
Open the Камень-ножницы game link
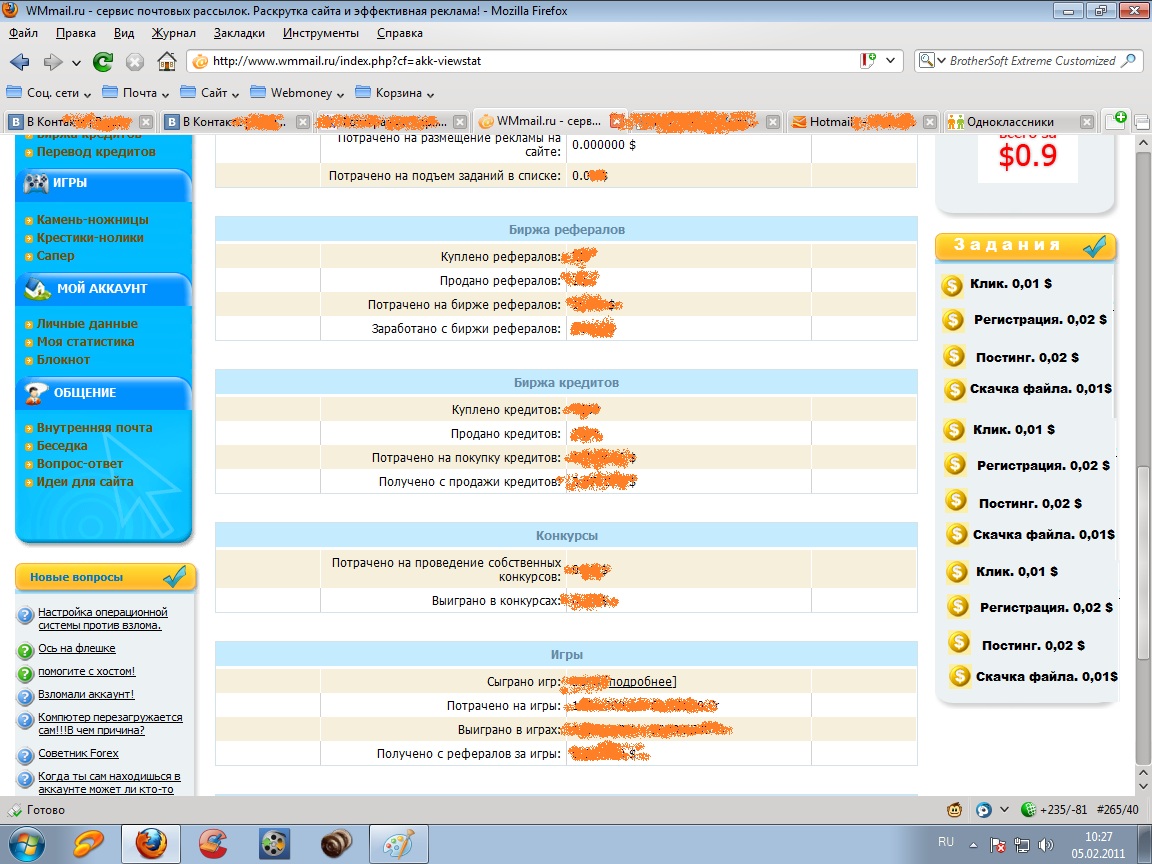(93, 220)
